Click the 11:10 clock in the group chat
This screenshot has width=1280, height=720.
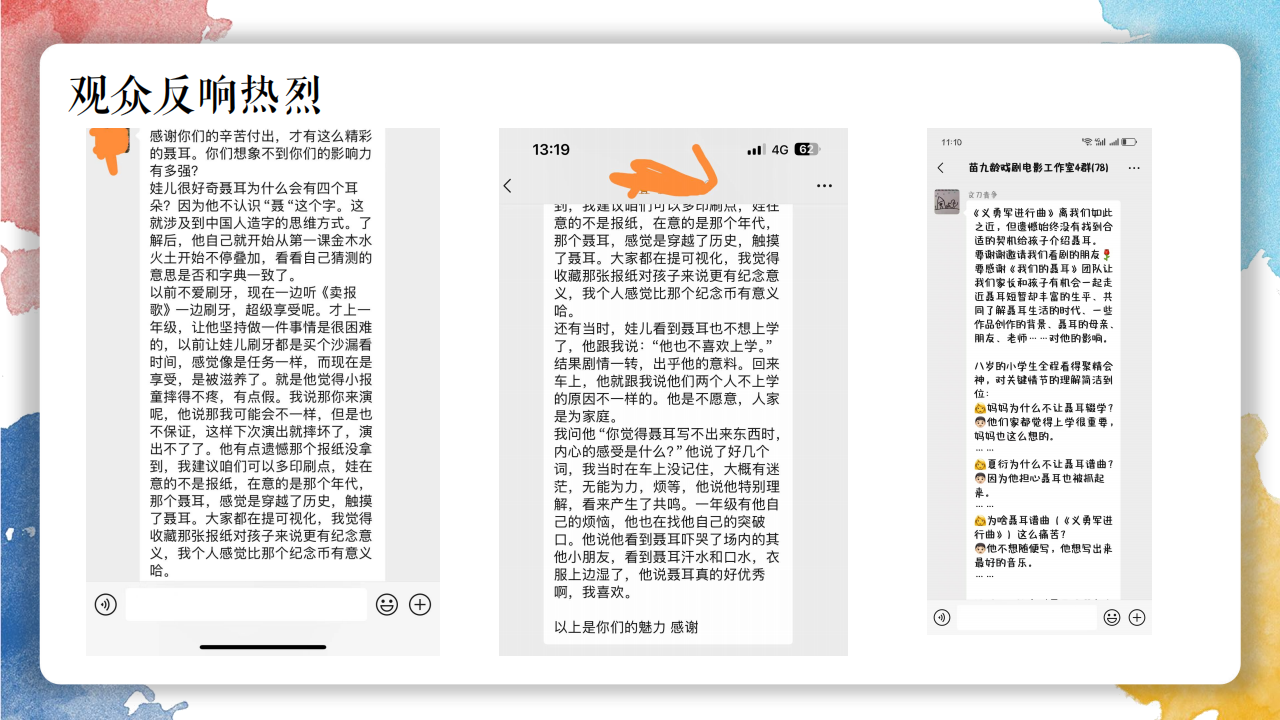point(951,142)
